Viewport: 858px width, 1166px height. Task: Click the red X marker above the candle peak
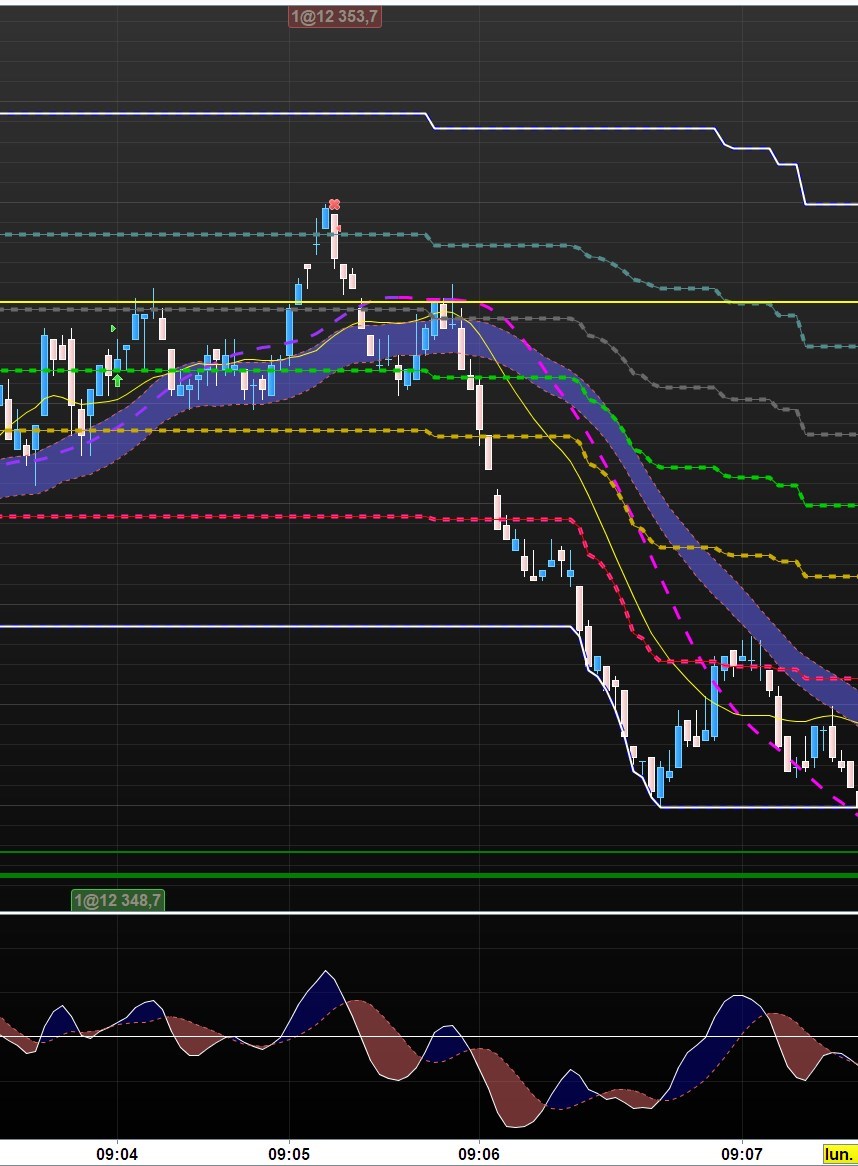(335, 204)
